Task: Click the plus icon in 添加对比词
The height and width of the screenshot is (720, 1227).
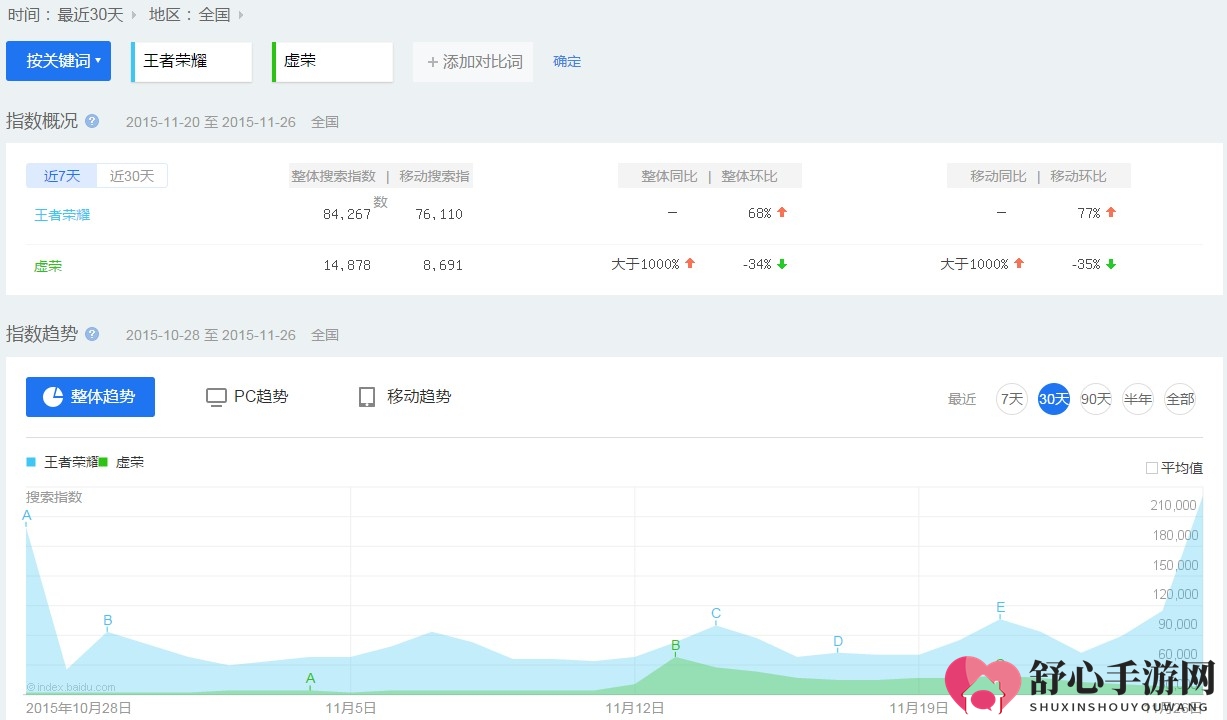Action: coord(433,62)
